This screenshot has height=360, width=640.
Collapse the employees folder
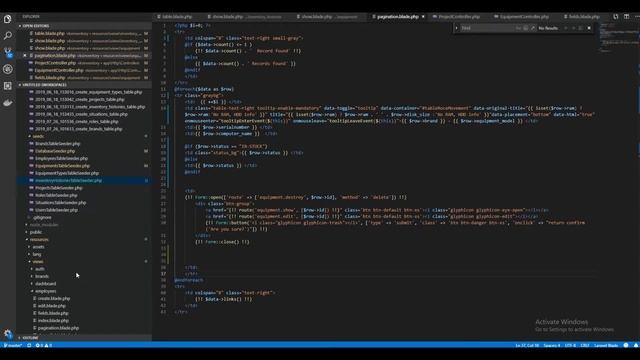click(x=45, y=291)
